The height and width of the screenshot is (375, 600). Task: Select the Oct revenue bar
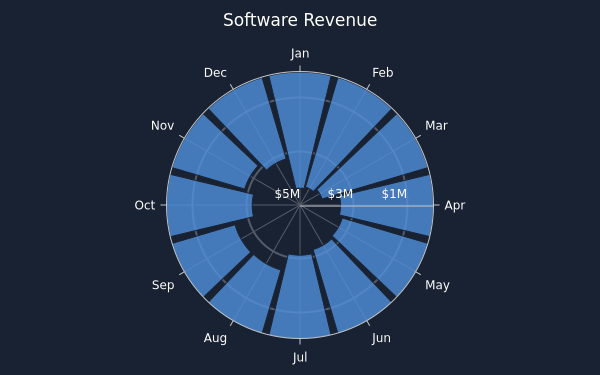click(x=210, y=205)
